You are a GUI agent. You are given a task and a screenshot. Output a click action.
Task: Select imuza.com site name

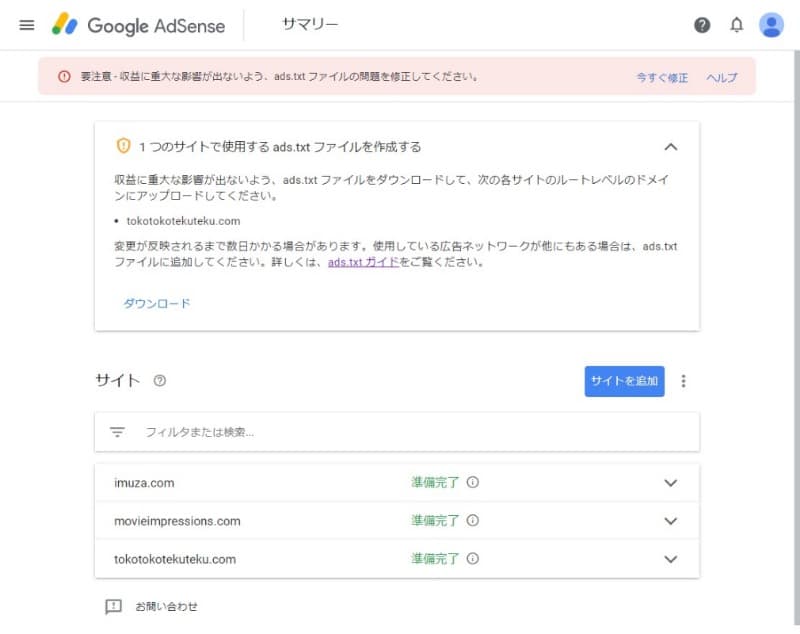144,483
